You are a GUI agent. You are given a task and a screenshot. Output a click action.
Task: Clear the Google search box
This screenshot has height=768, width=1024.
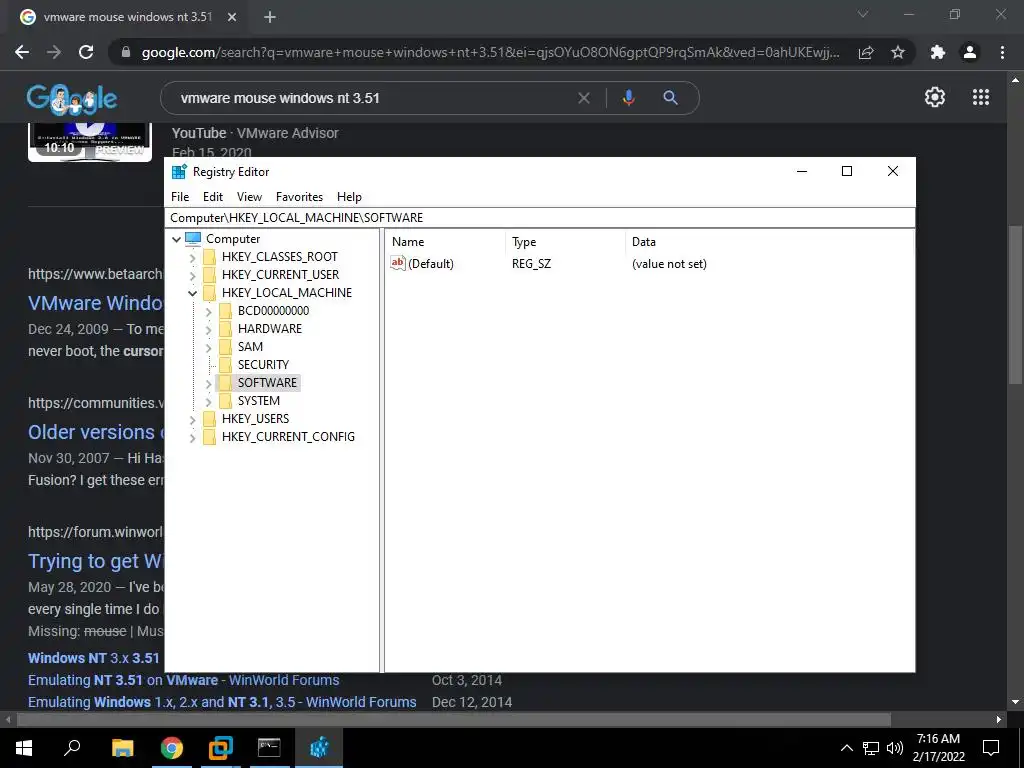click(x=584, y=98)
